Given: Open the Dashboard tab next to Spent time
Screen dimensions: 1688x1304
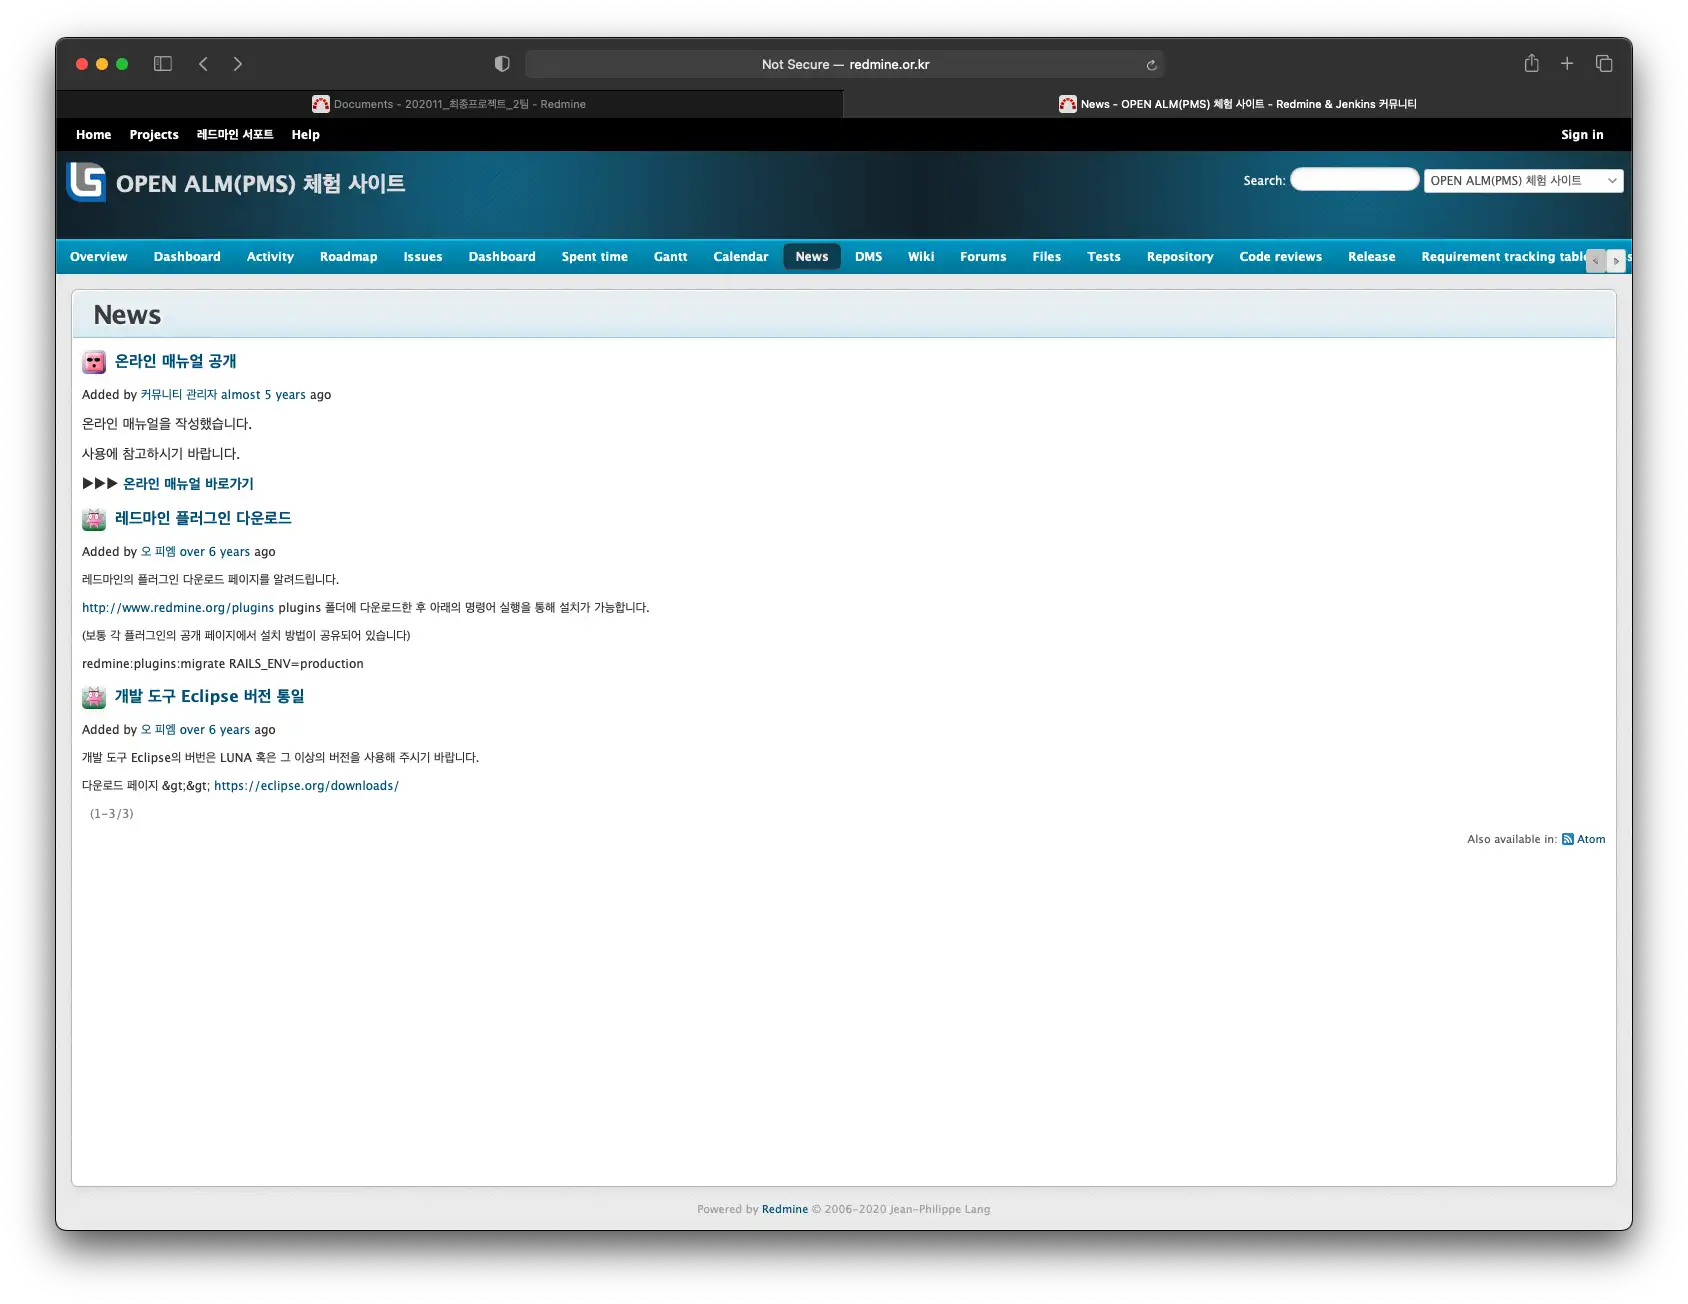Looking at the screenshot, I should [x=502, y=257].
